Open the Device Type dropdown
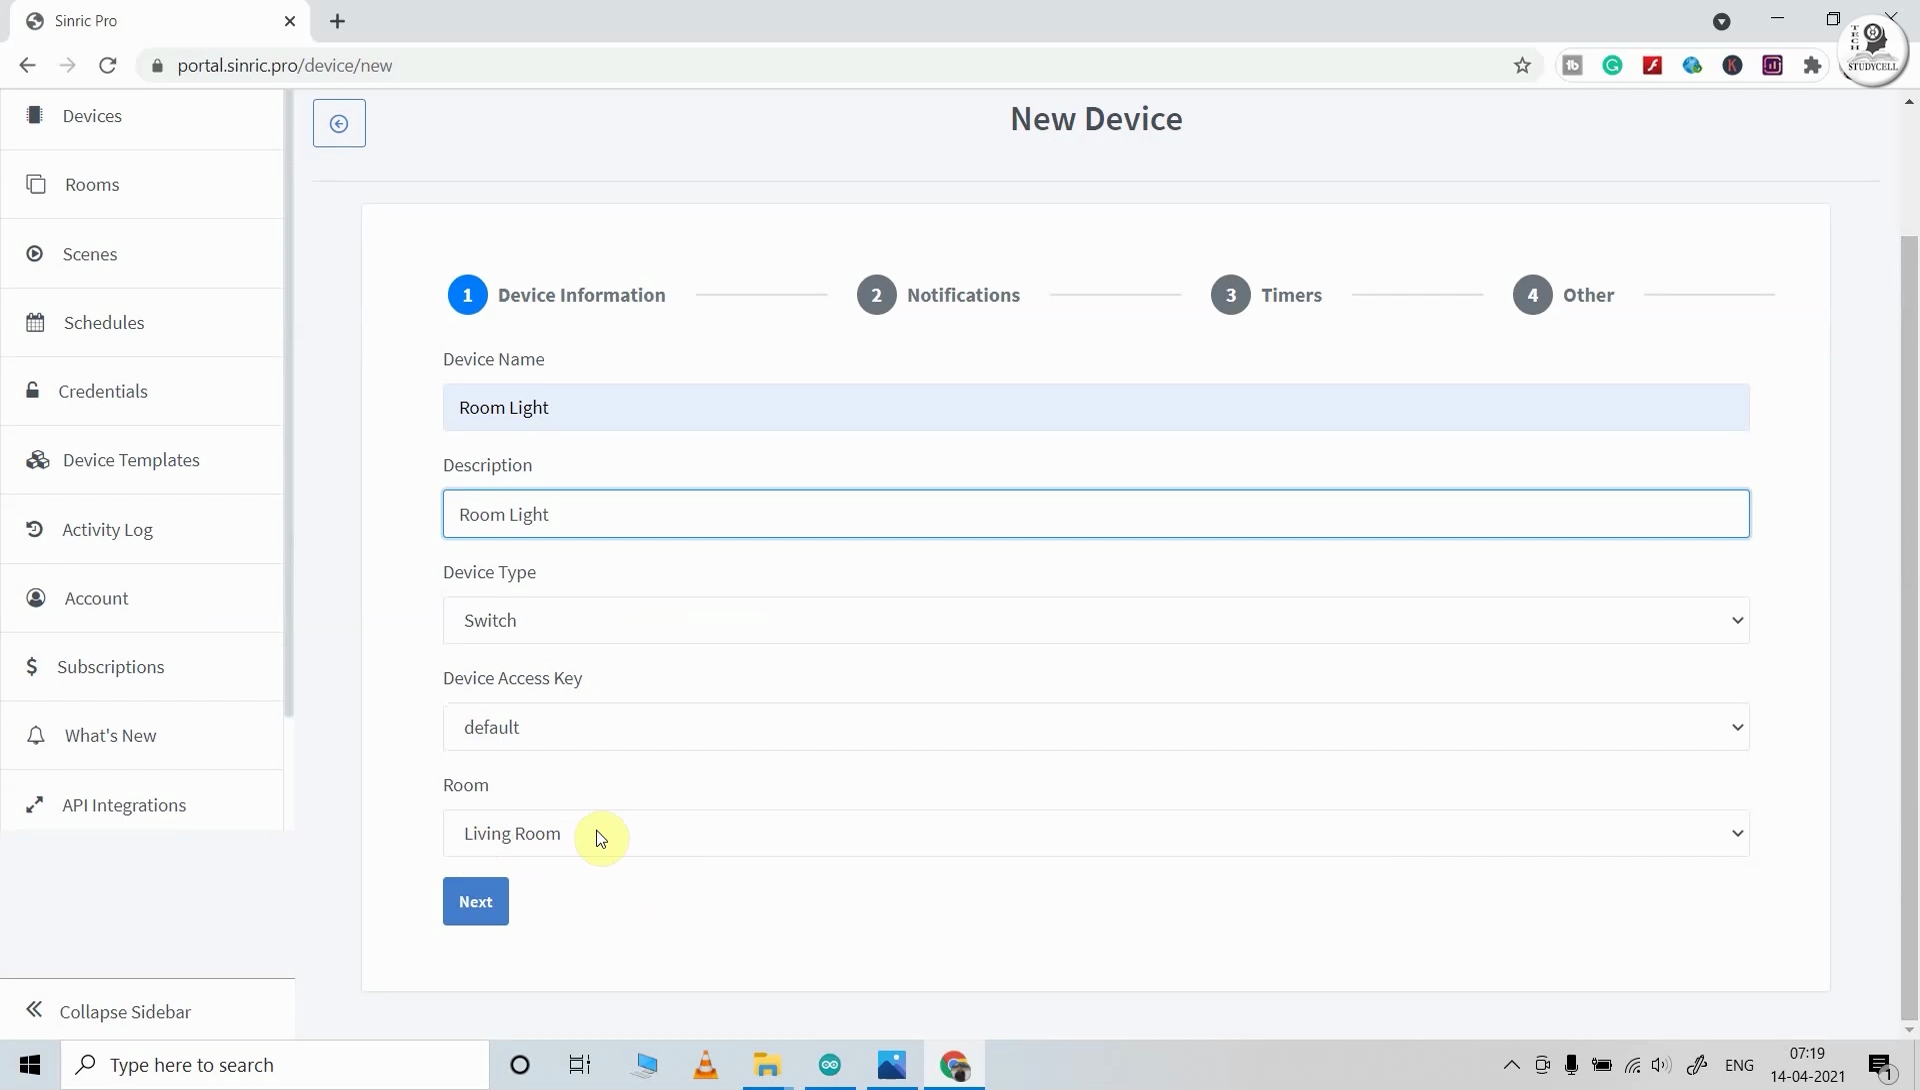1920x1090 pixels. 1095,620
